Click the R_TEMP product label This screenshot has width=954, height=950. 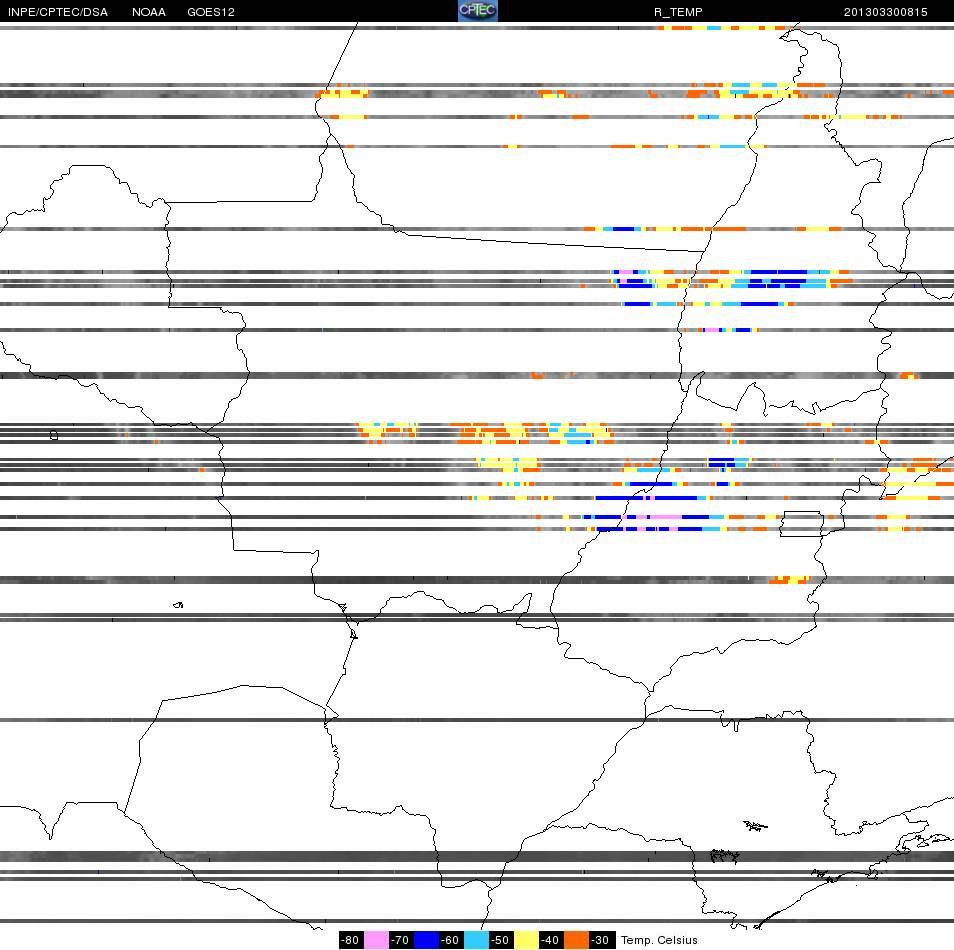tap(678, 12)
